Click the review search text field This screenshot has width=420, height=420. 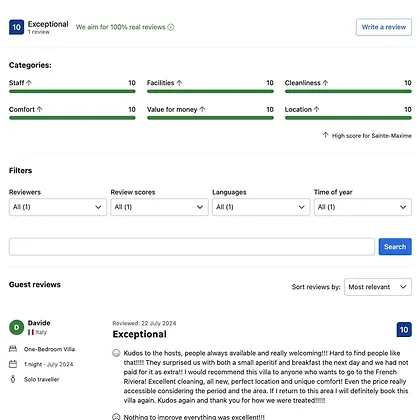(x=192, y=247)
